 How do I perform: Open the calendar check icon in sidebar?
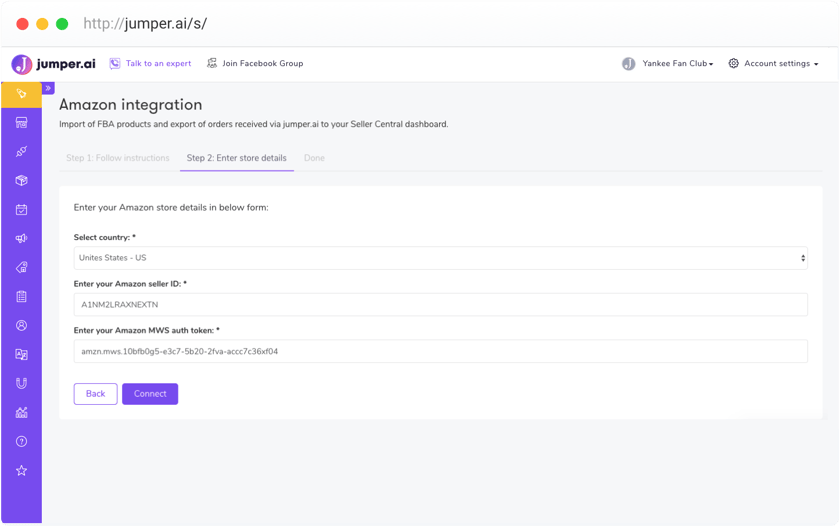(21, 210)
